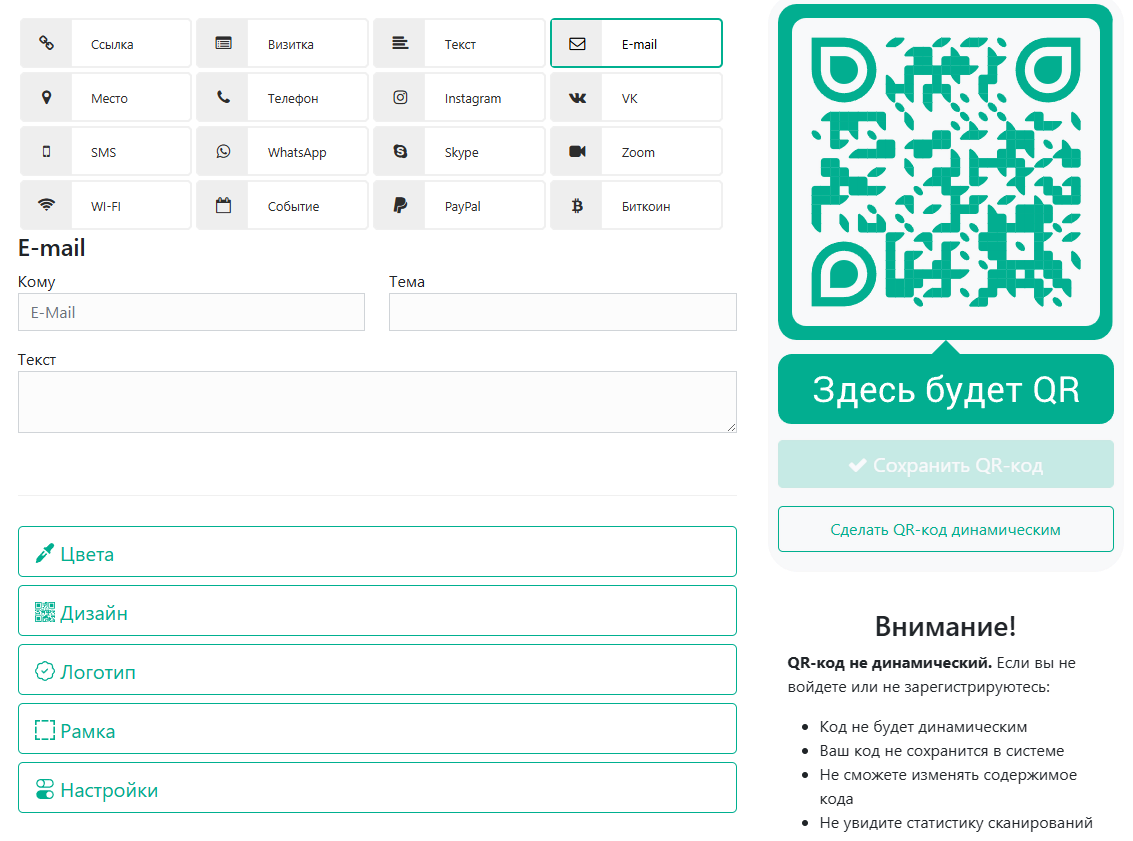
Task: Click the WhatsApp logo icon
Action: [x=223, y=151]
